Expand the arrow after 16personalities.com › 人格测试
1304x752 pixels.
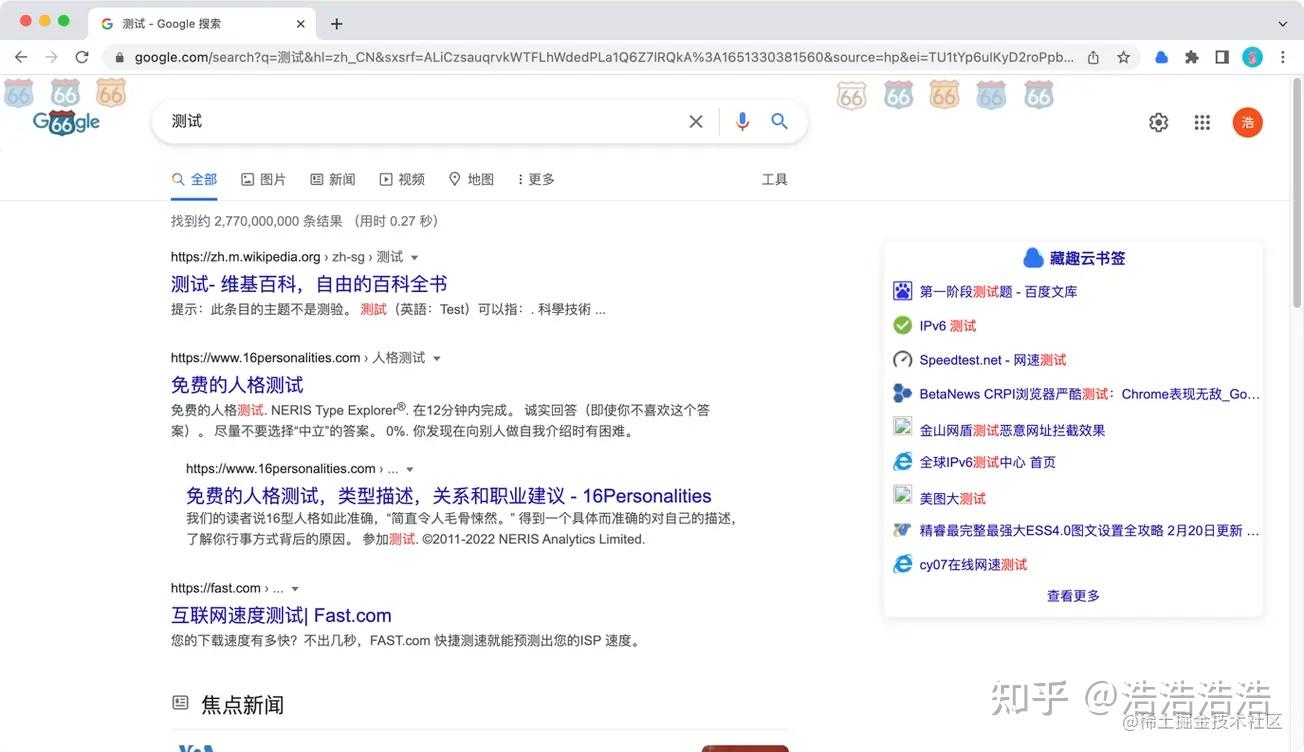coord(436,359)
